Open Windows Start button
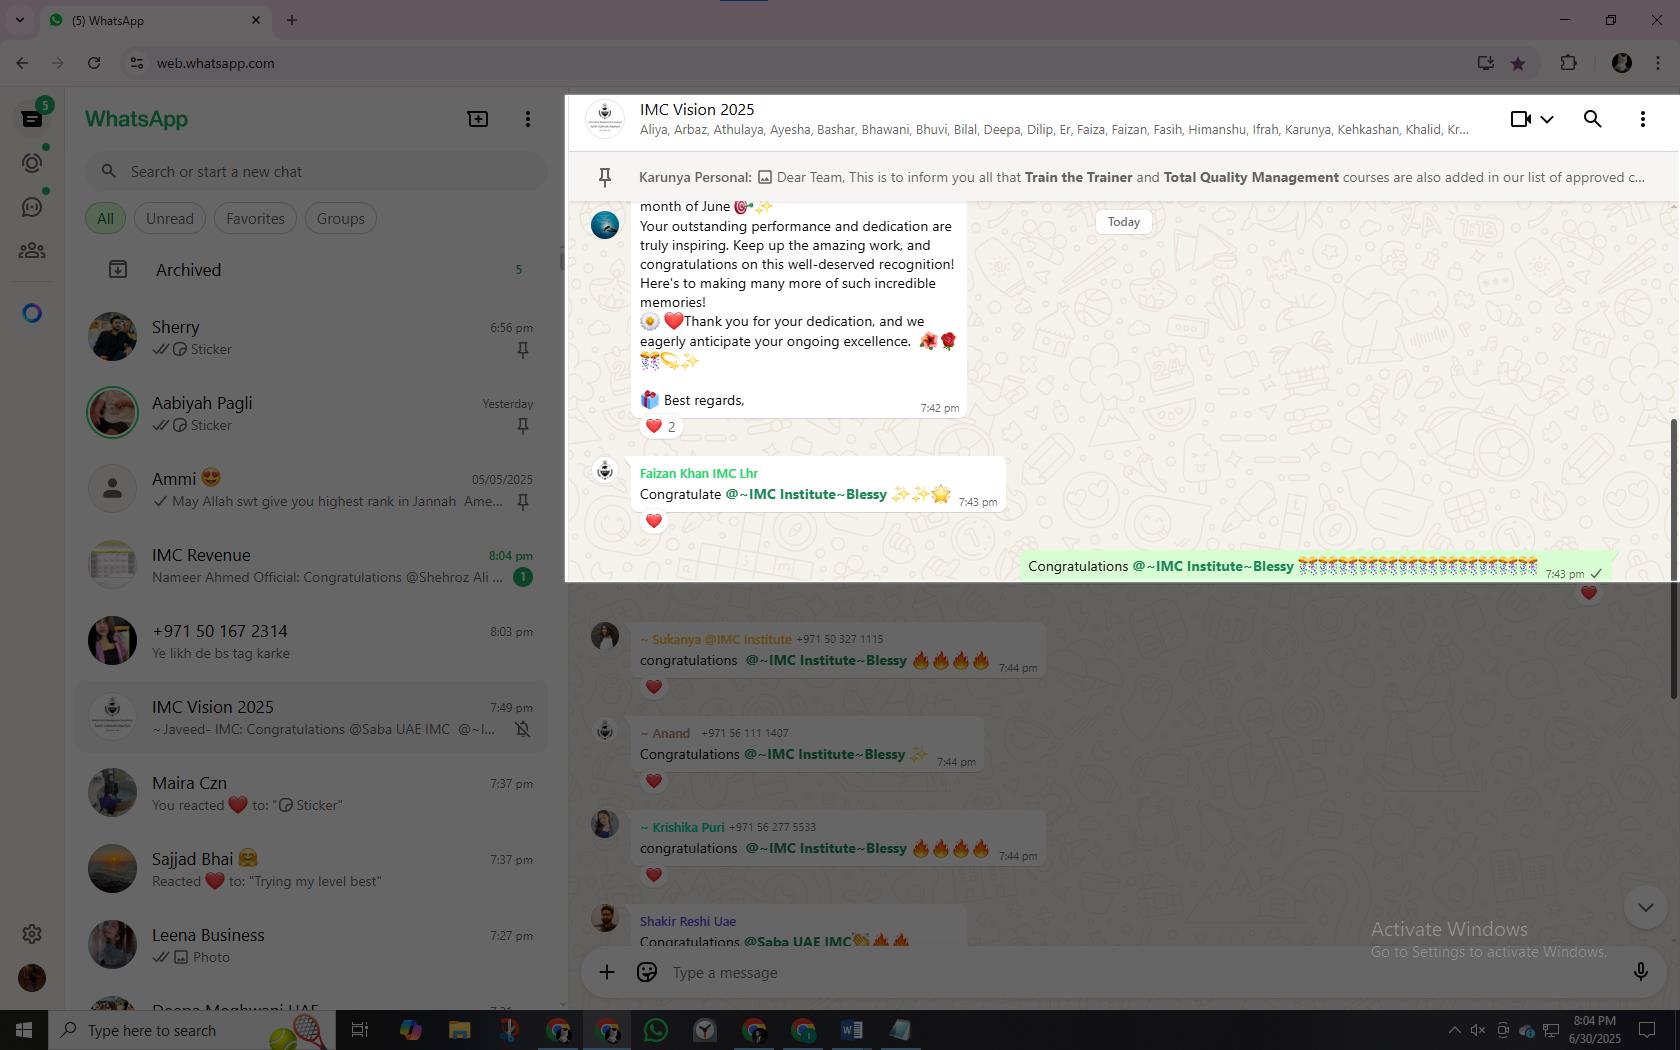Screen dimensions: 1680x1050 click(x=24, y=1030)
